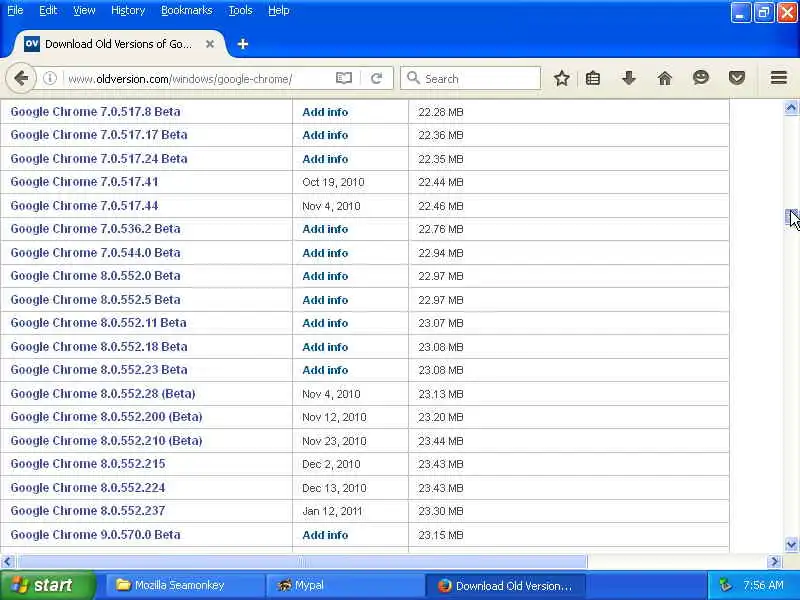Select the Download Old Version taskbar button
The image size is (800, 600).
point(506,585)
